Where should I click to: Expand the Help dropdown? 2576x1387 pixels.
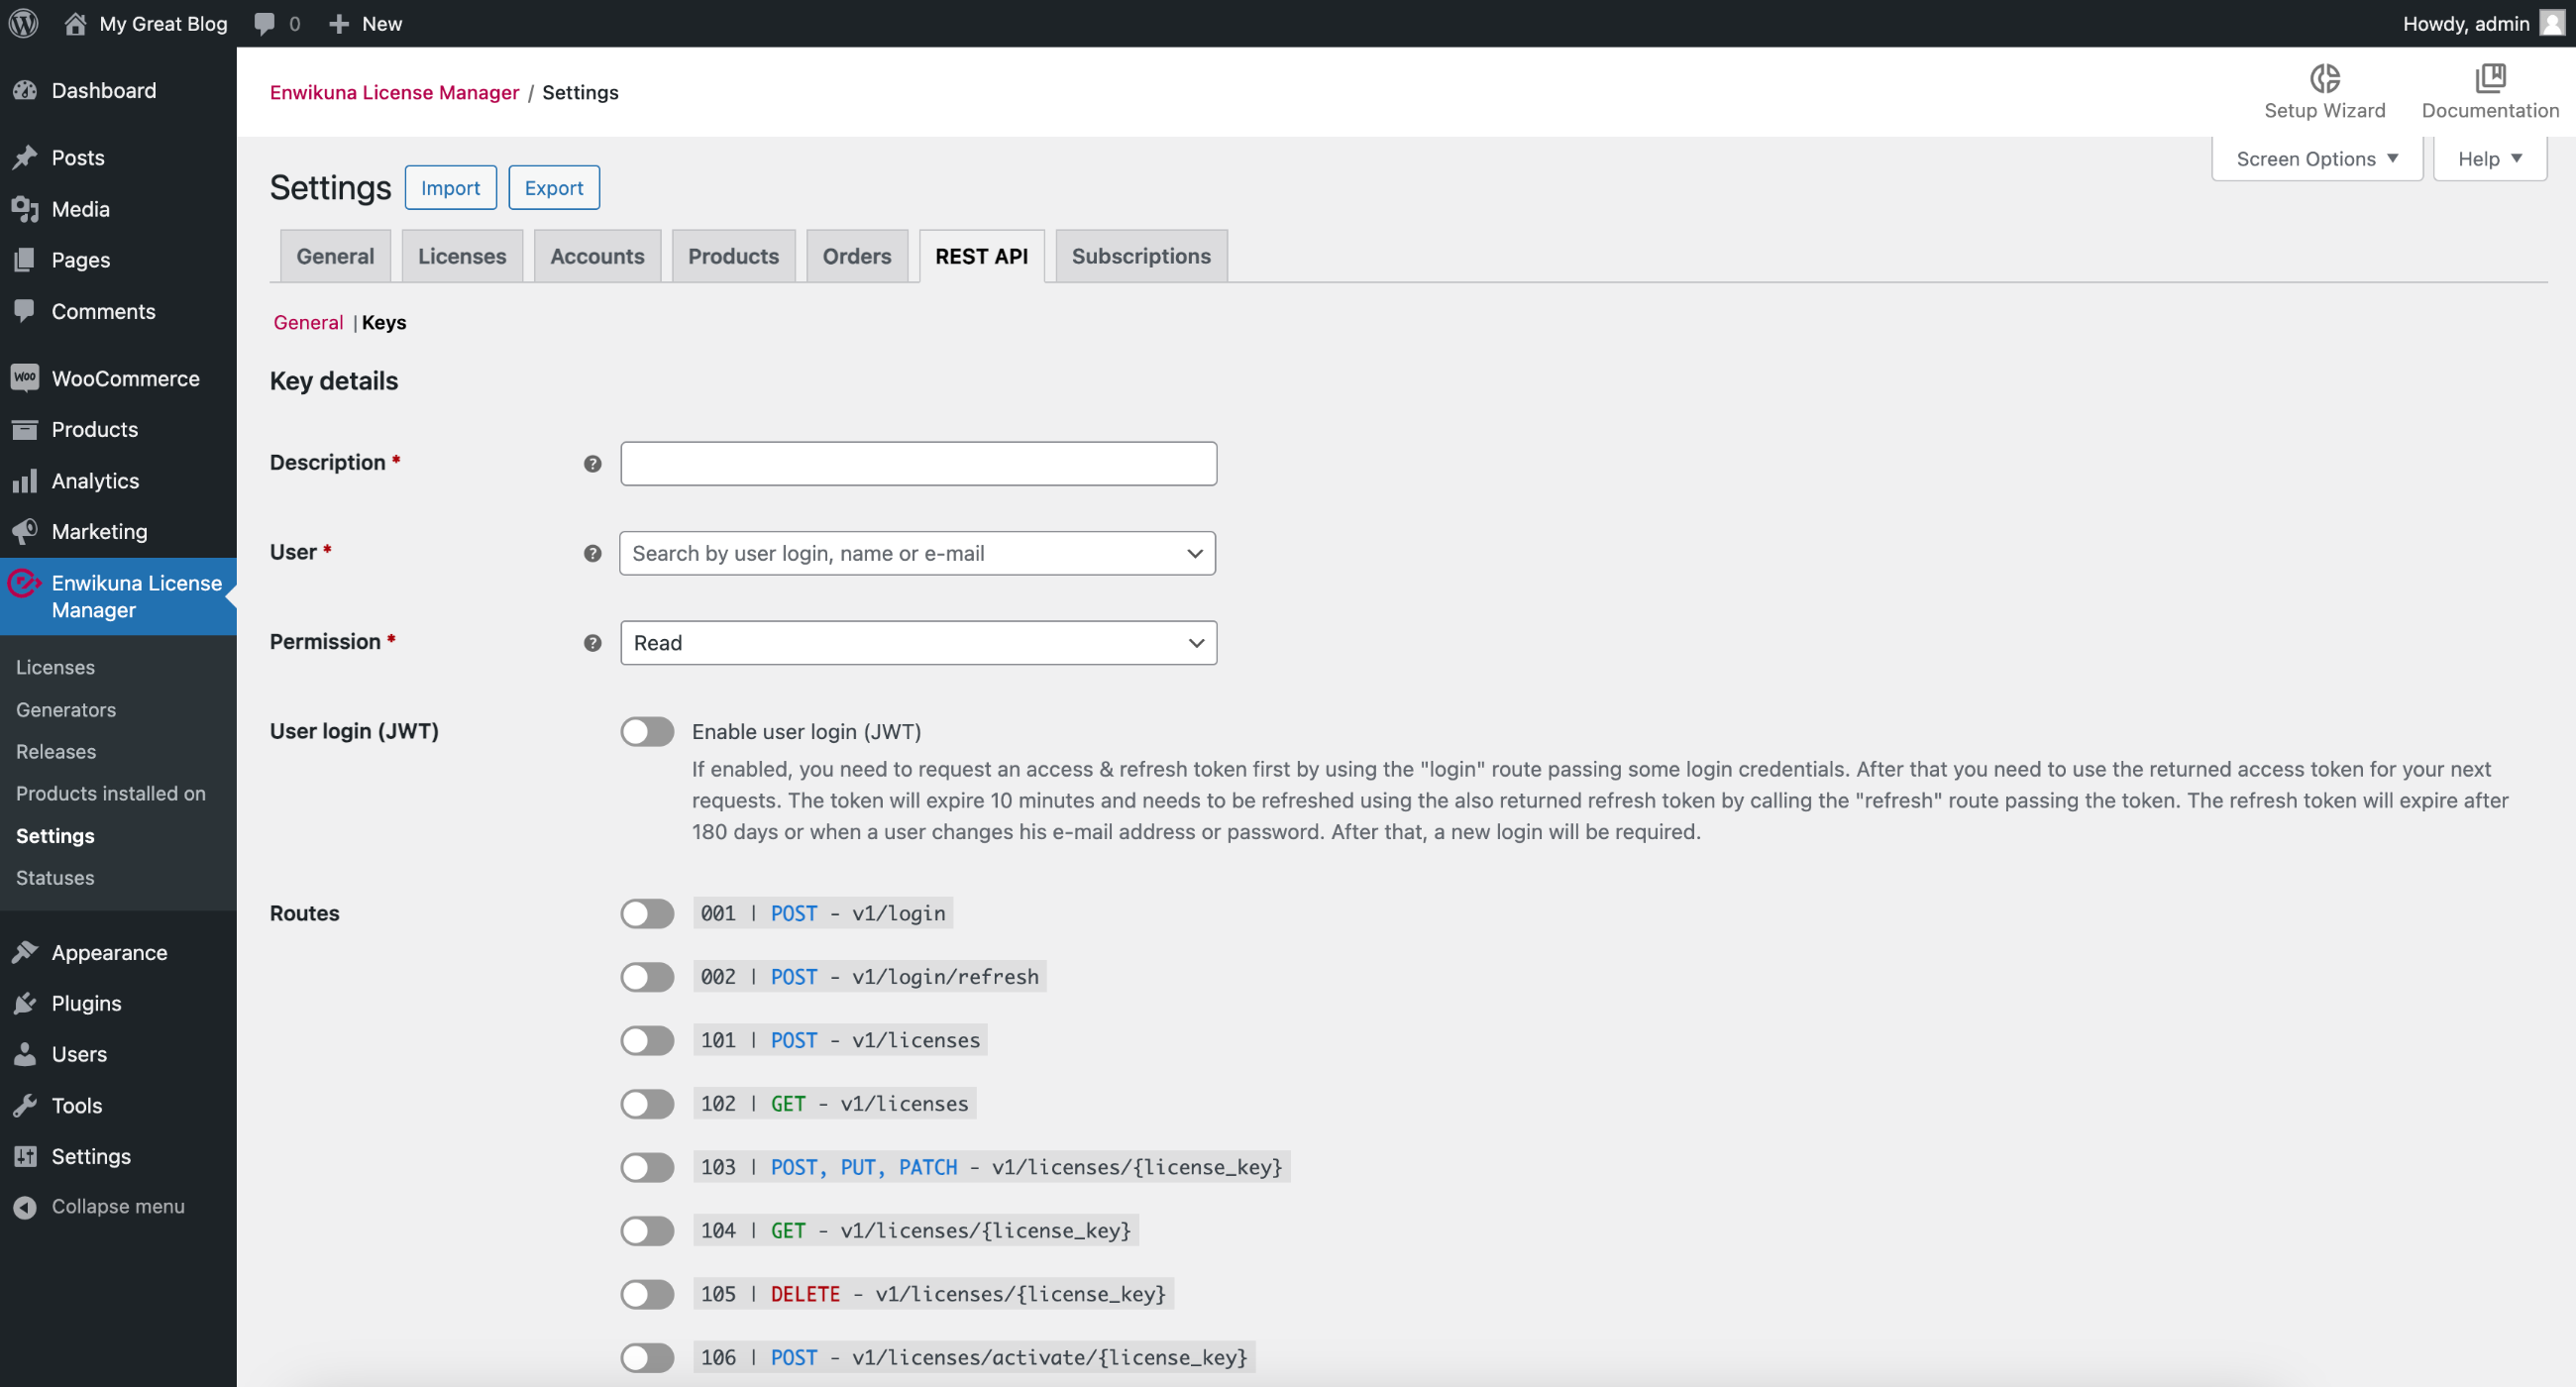click(2489, 158)
